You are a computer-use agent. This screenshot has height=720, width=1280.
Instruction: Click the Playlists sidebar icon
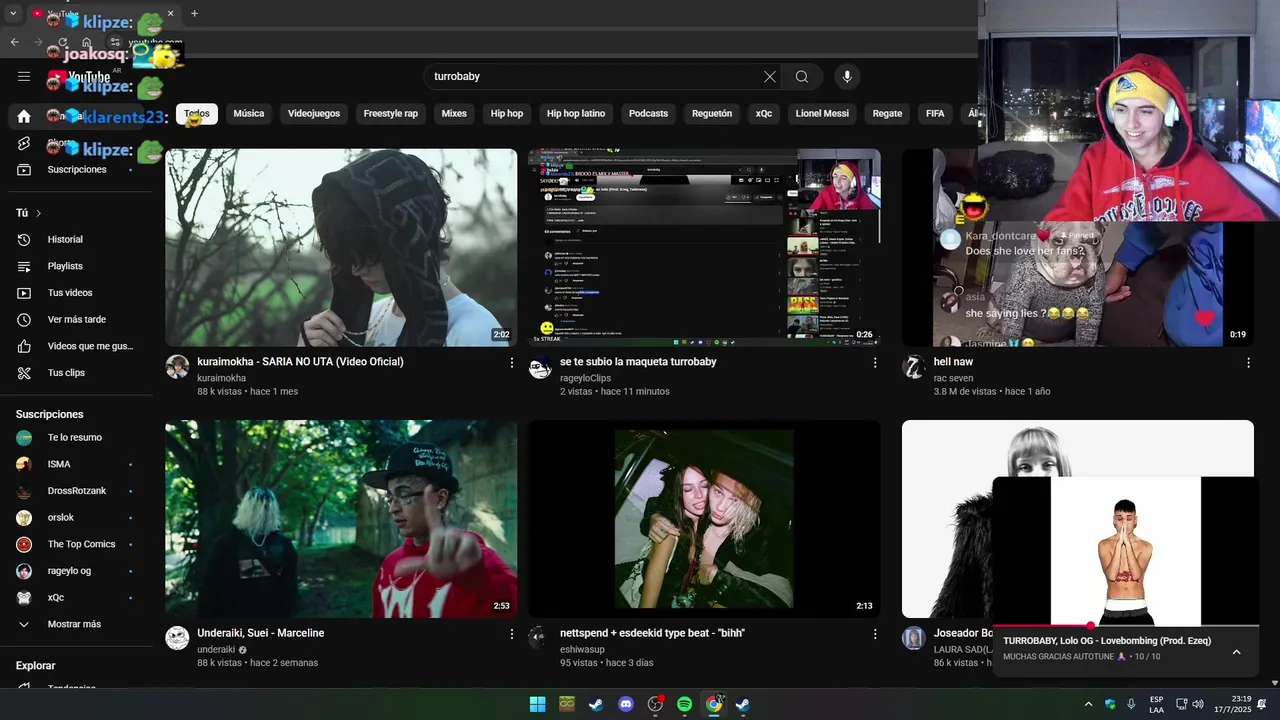[24, 266]
